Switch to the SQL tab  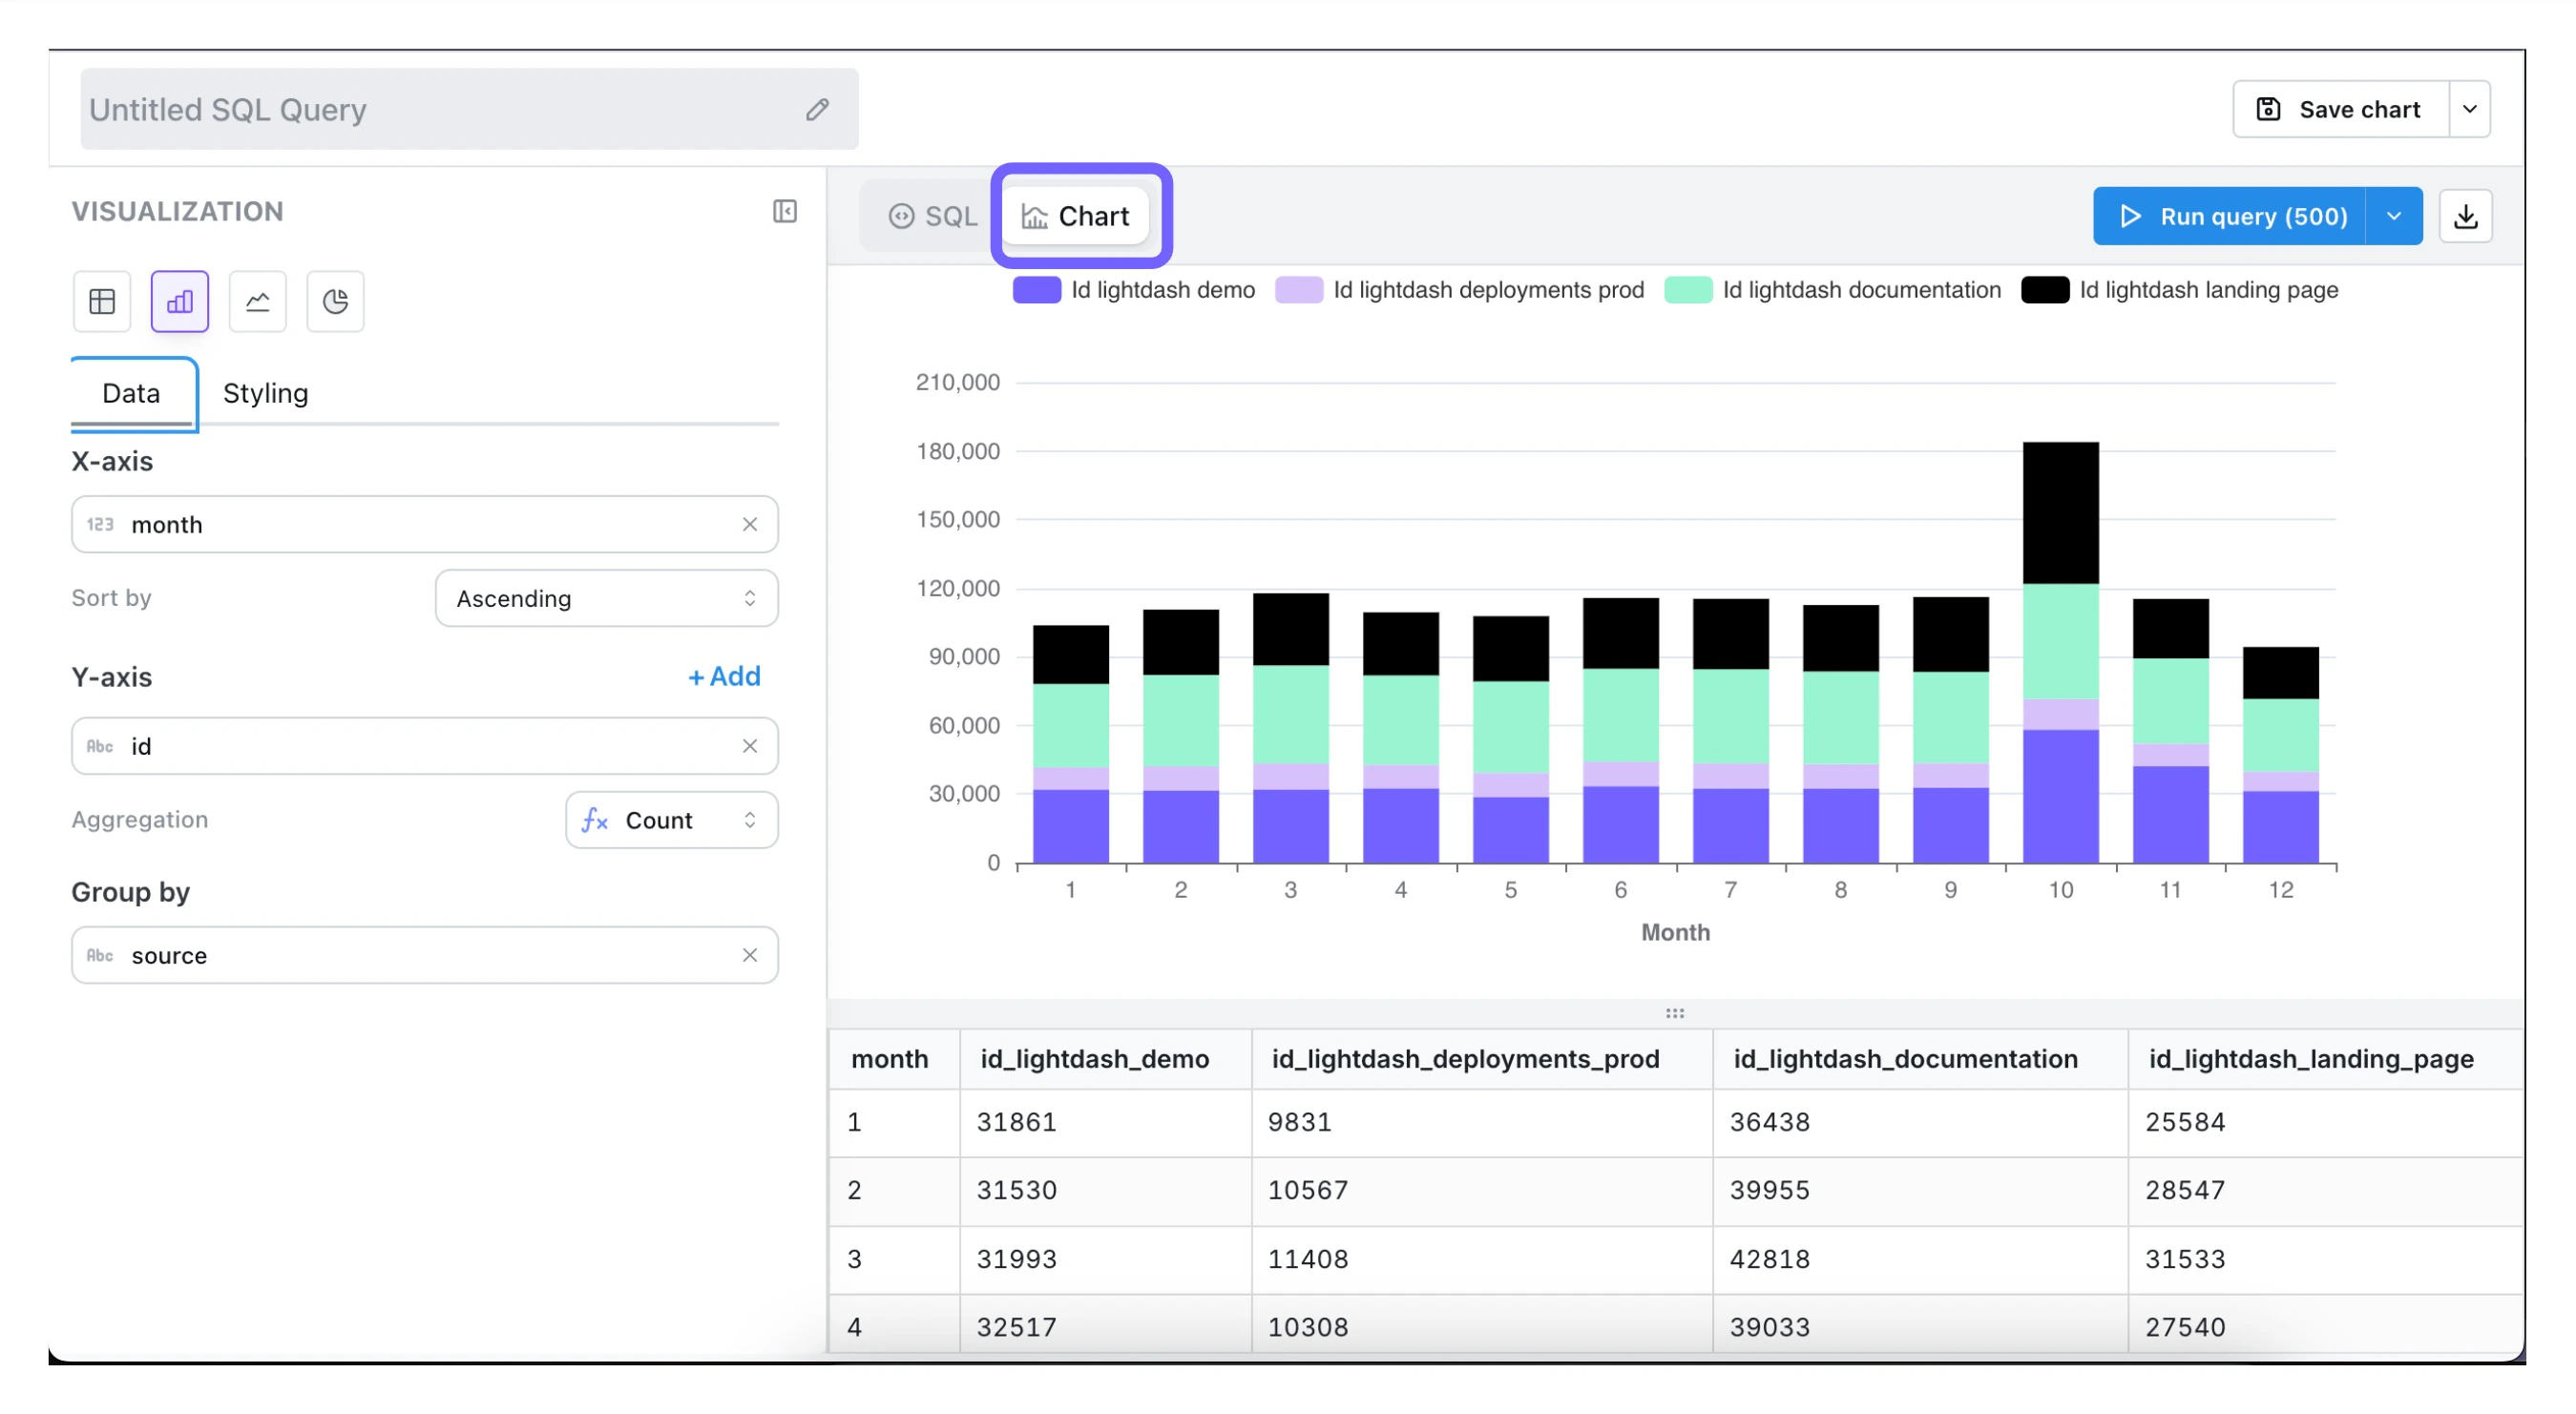[x=932, y=216]
